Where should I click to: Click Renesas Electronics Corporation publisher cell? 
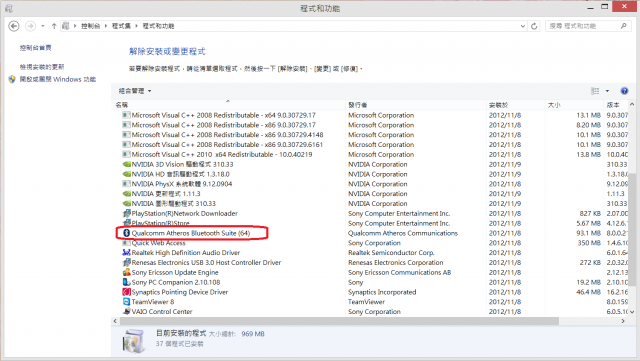pos(396,263)
